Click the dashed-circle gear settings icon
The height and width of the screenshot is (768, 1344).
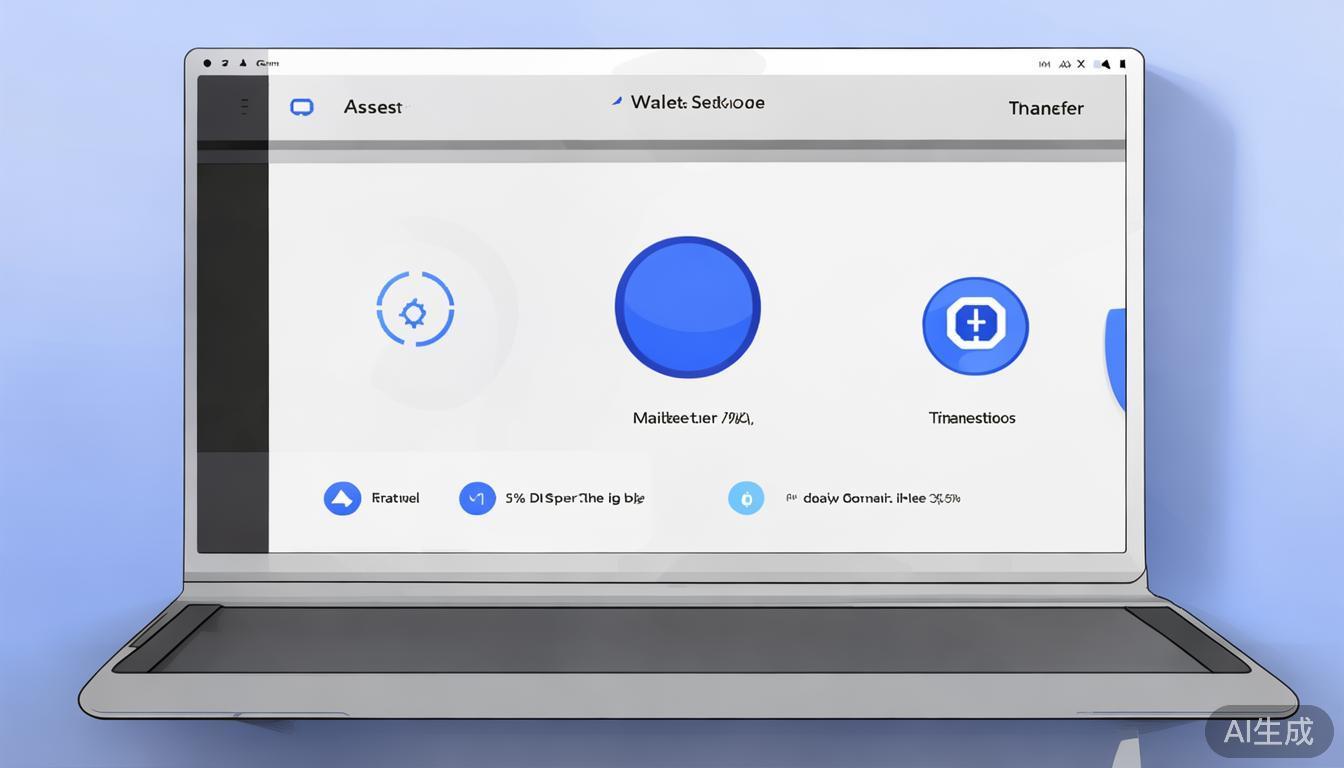click(x=414, y=311)
